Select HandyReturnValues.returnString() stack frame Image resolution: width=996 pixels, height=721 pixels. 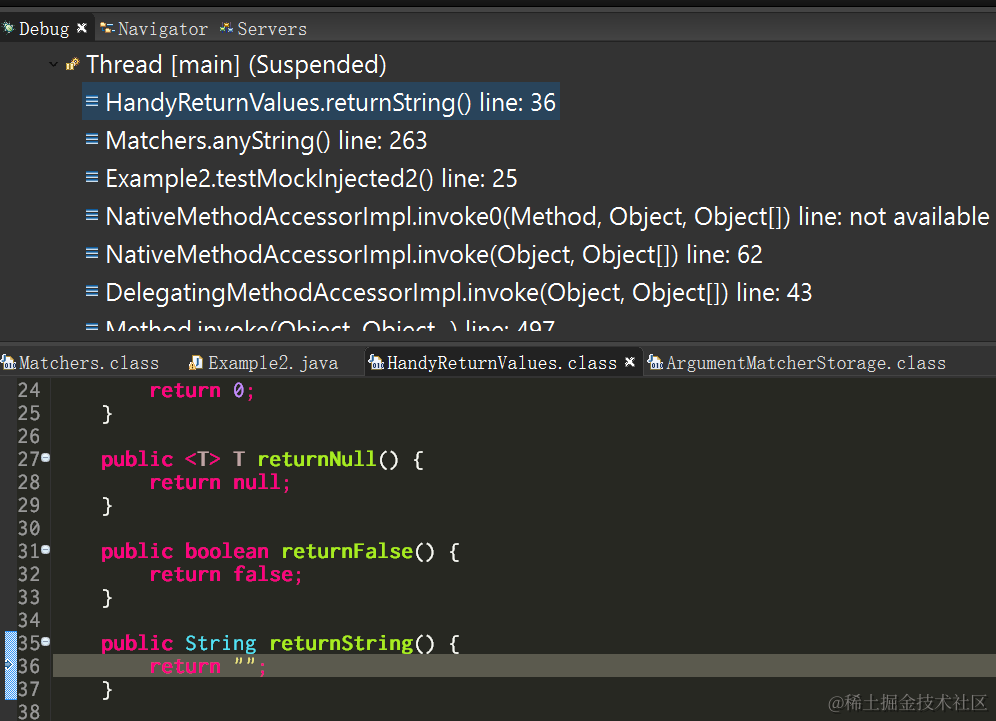321,102
